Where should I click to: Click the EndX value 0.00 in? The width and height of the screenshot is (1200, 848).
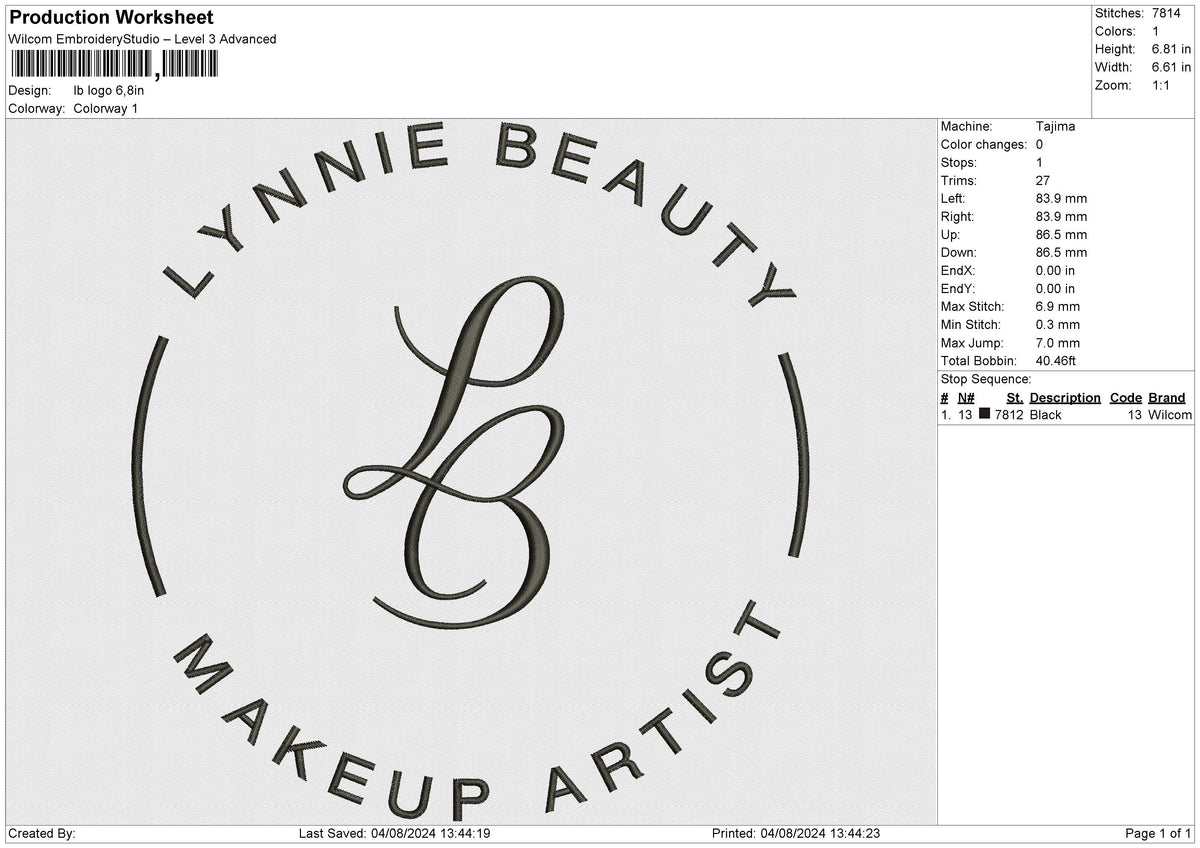[1056, 271]
